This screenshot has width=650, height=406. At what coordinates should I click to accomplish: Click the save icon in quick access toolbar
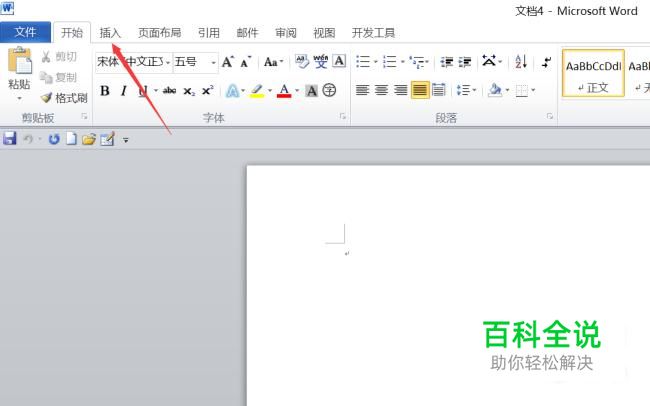click(10, 139)
